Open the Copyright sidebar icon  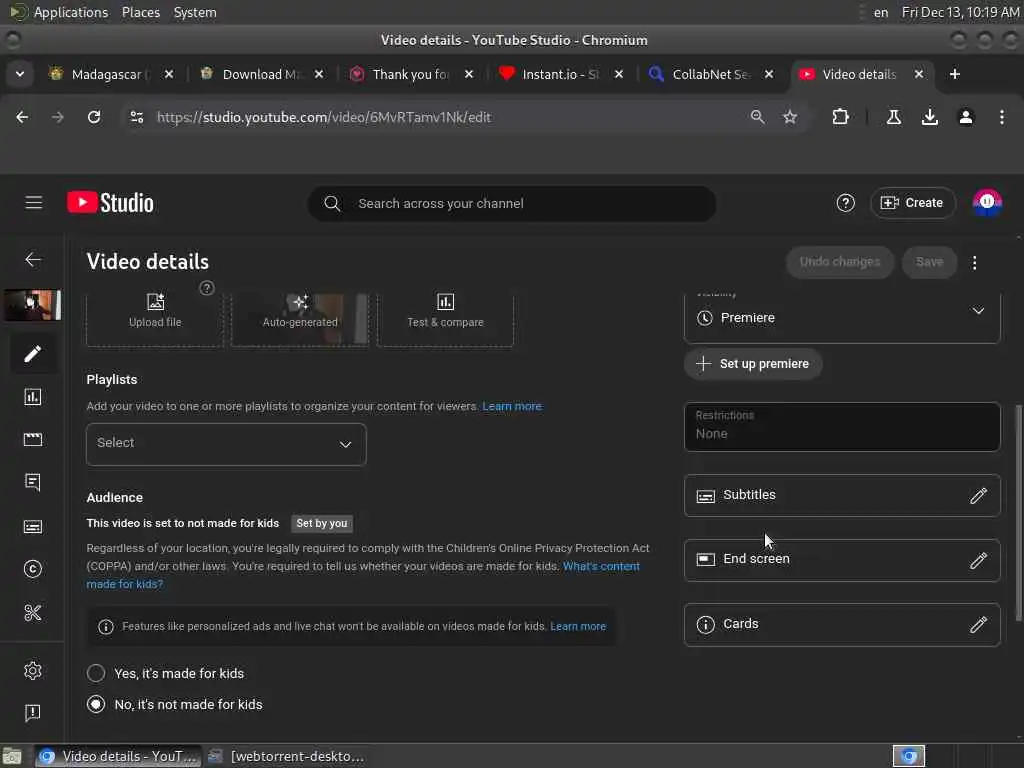point(33,569)
